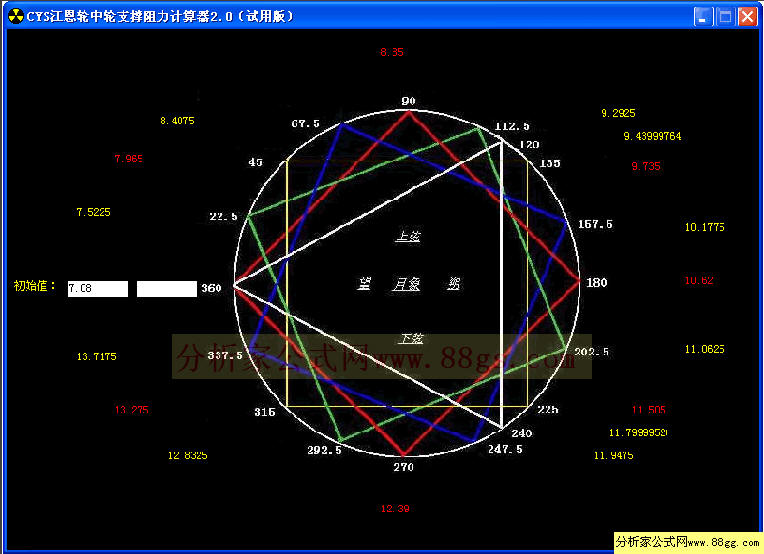Click the 月象 label at the wheel center
The width and height of the screenshot is (764, 554).
tap(406, 284)
